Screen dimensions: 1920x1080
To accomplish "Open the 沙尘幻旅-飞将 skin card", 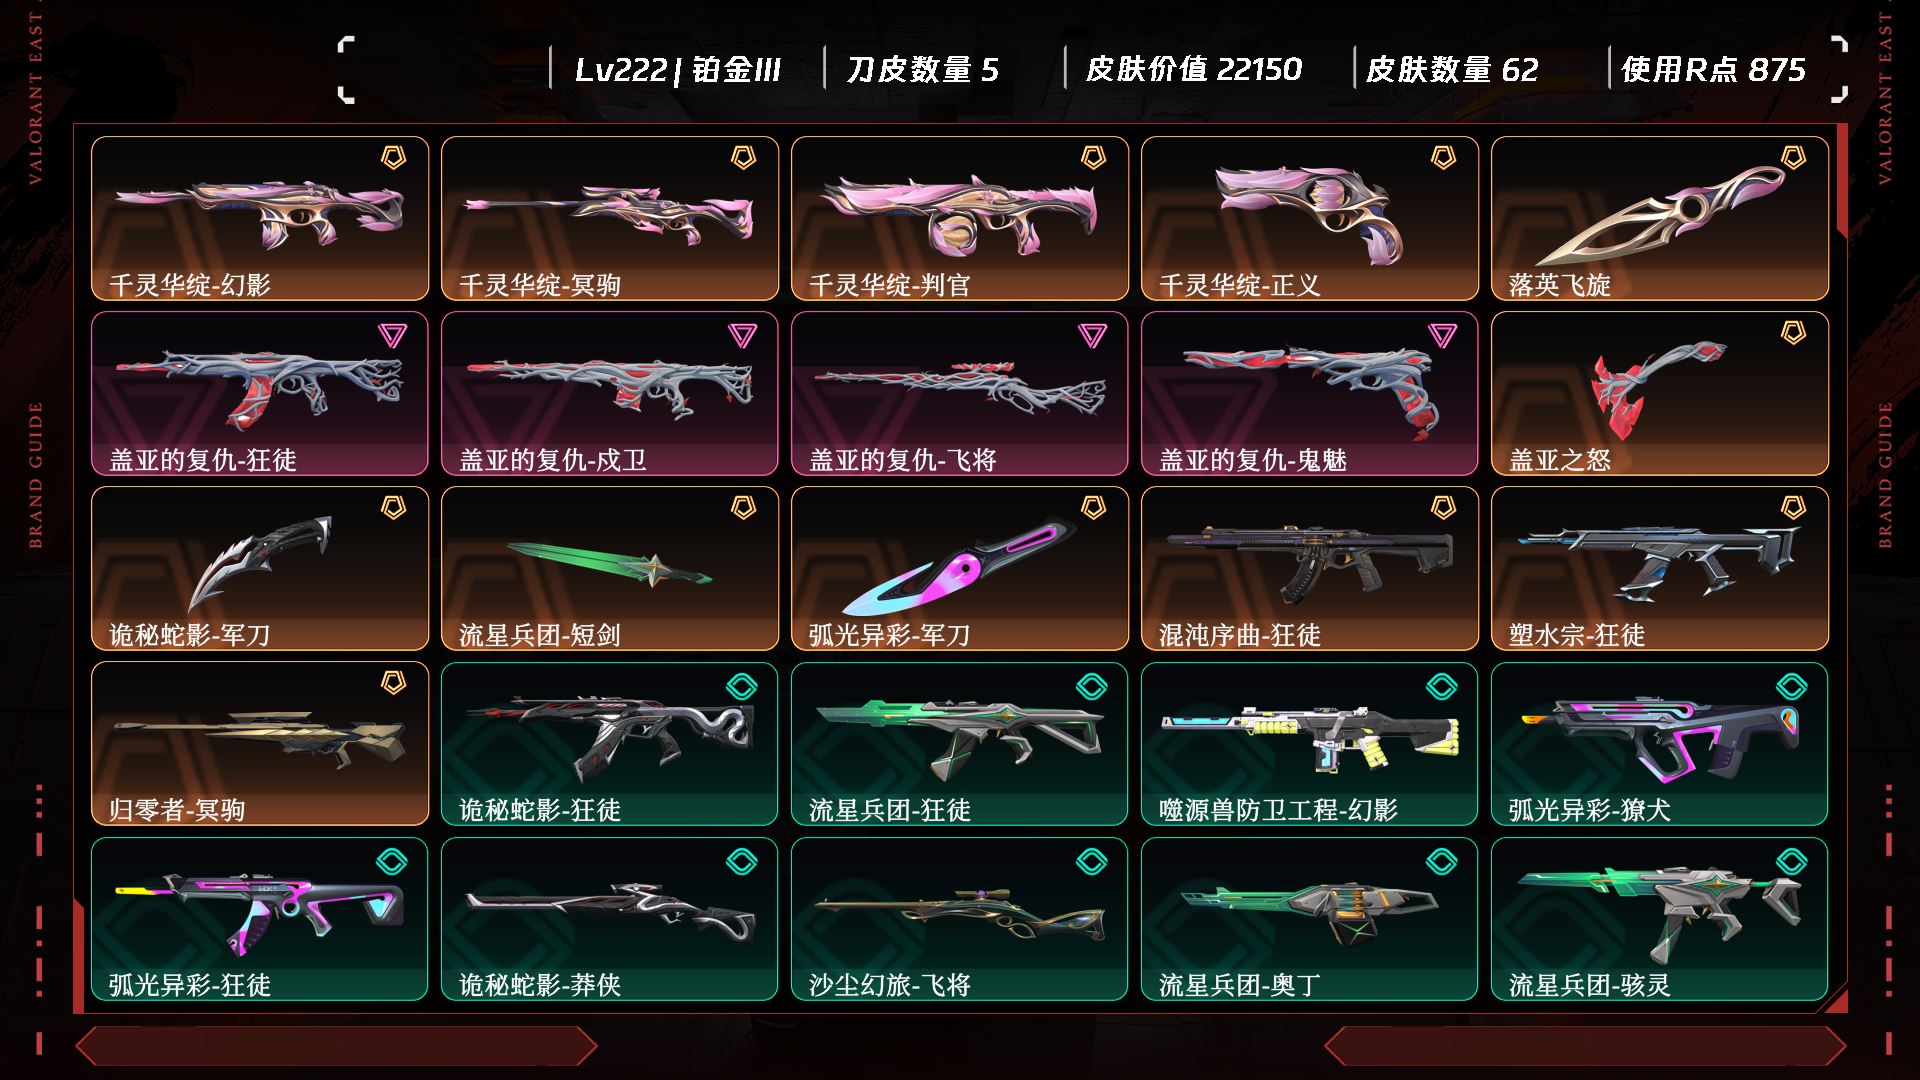I will [x=960, y=919].
